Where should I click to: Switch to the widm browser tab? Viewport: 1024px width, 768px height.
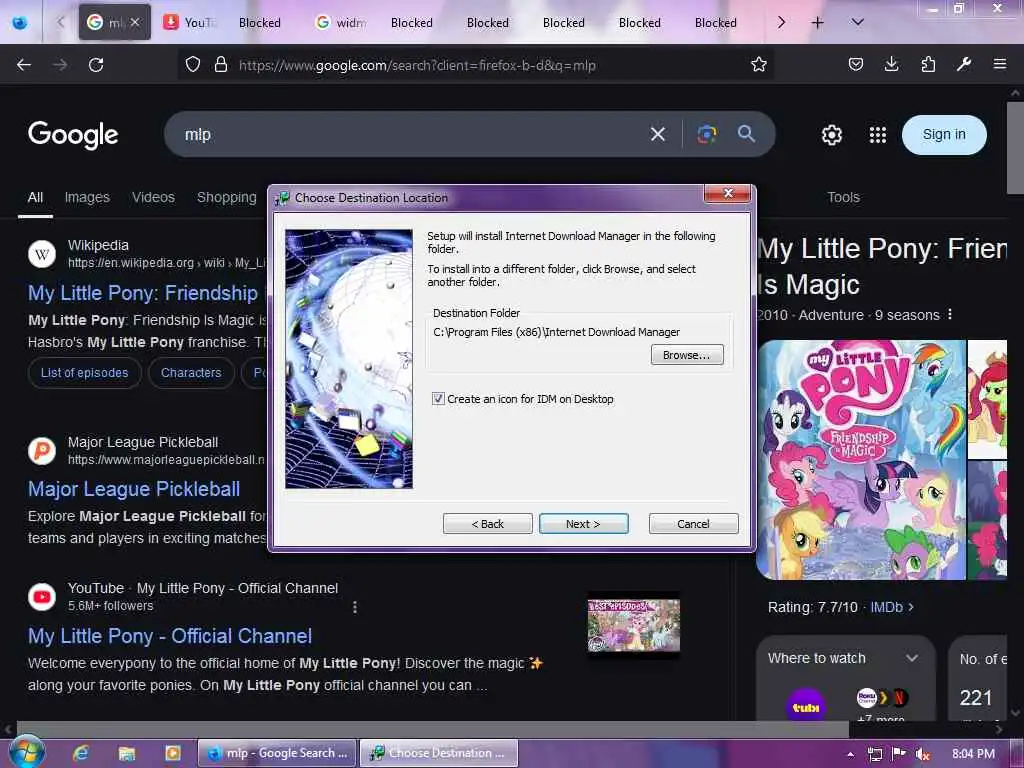point(342,23)
